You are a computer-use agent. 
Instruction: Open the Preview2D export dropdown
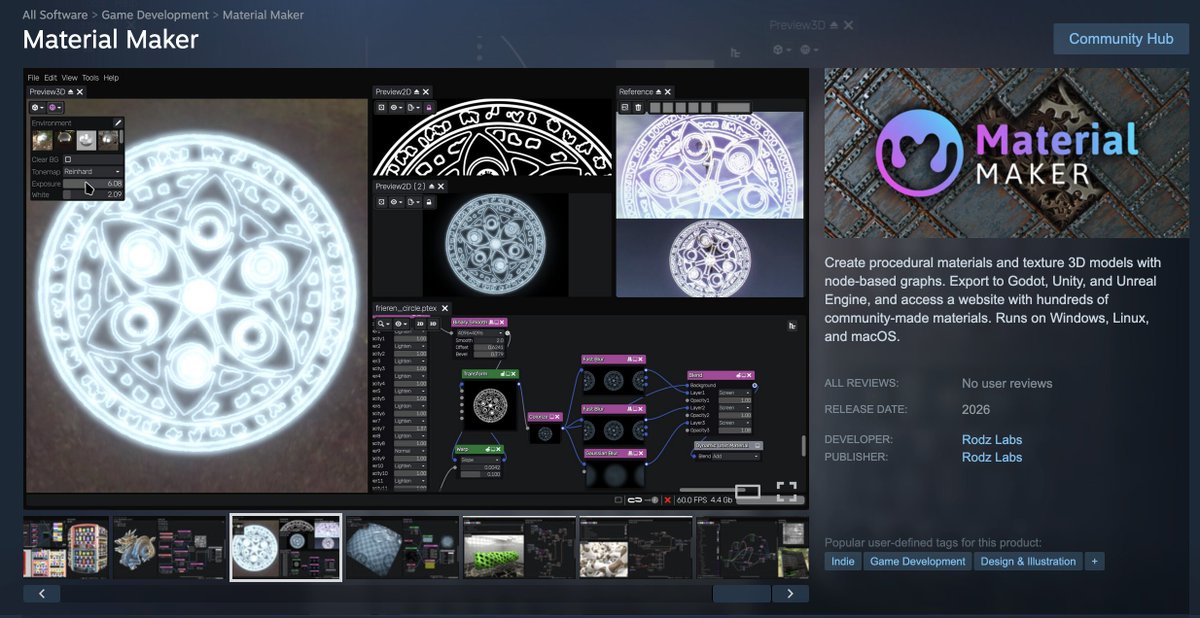tap(413, 107)
